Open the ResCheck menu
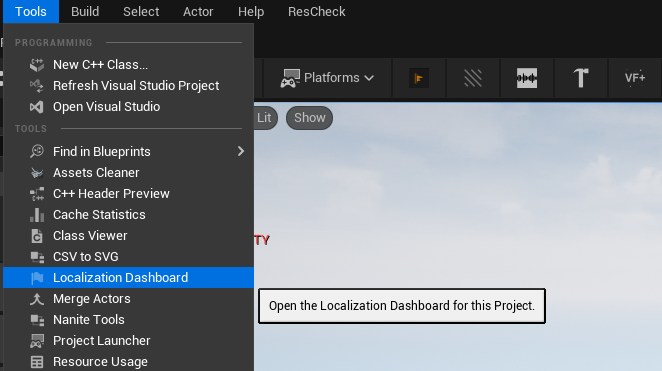Viewport: 662px width, 371px height. pos(317,11)
